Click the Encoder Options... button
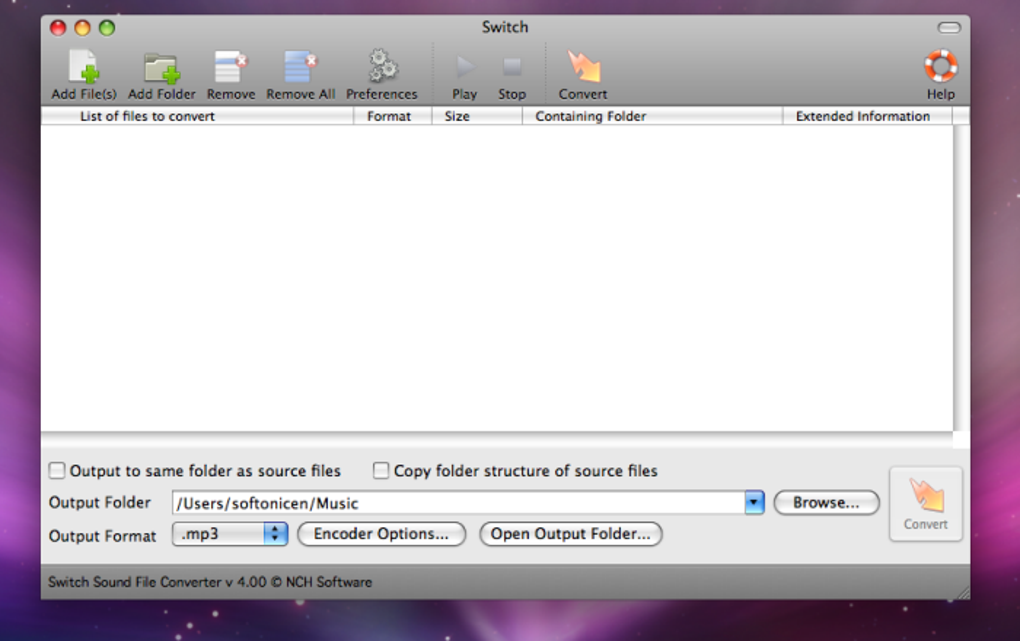Screen dimensions: 1020x641 click(x=381, y=534)
